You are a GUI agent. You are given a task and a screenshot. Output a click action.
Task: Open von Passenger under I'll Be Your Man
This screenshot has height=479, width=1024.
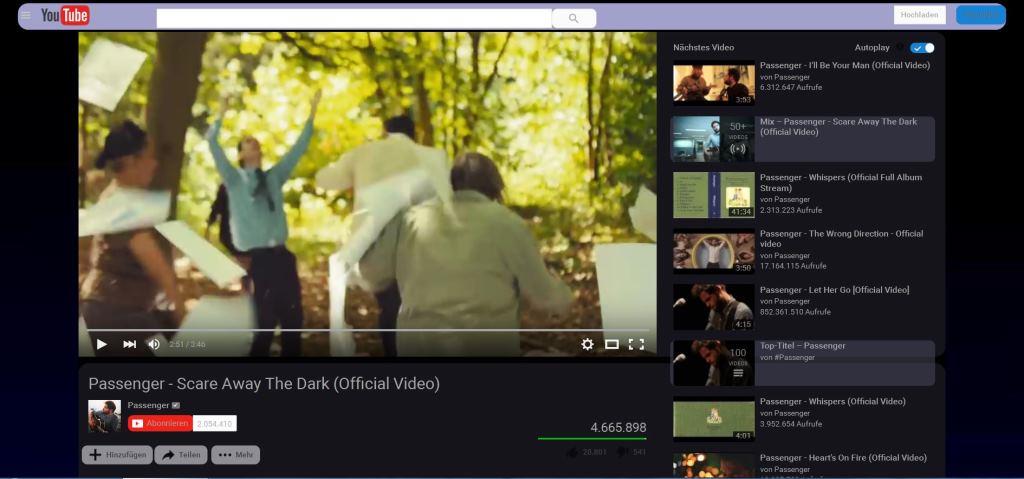coord(785,77)
